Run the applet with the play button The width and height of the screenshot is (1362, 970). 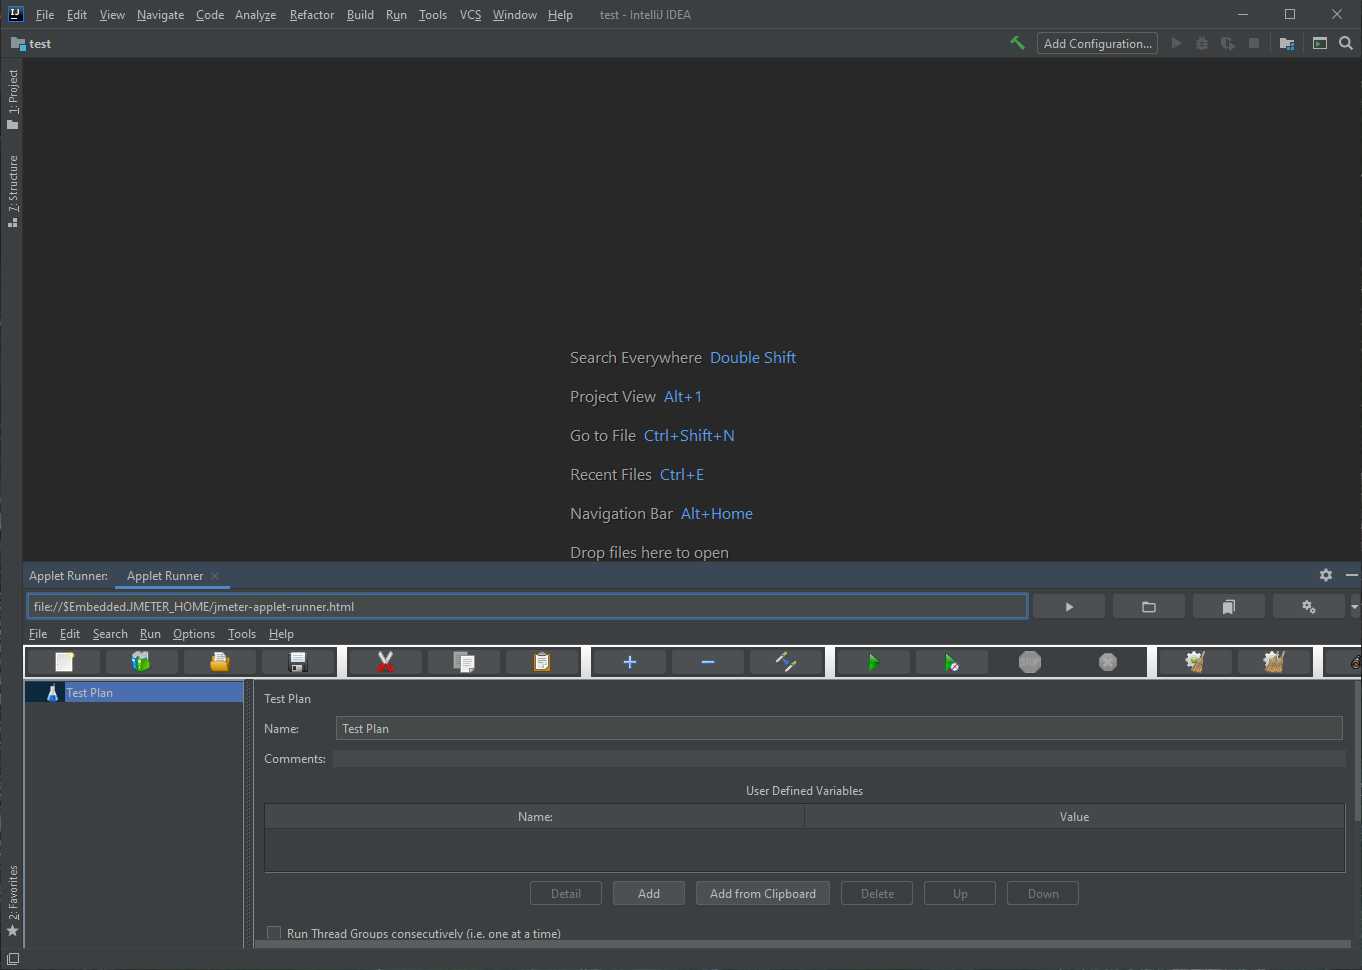pyautogui.click(x=1069, y=607)
